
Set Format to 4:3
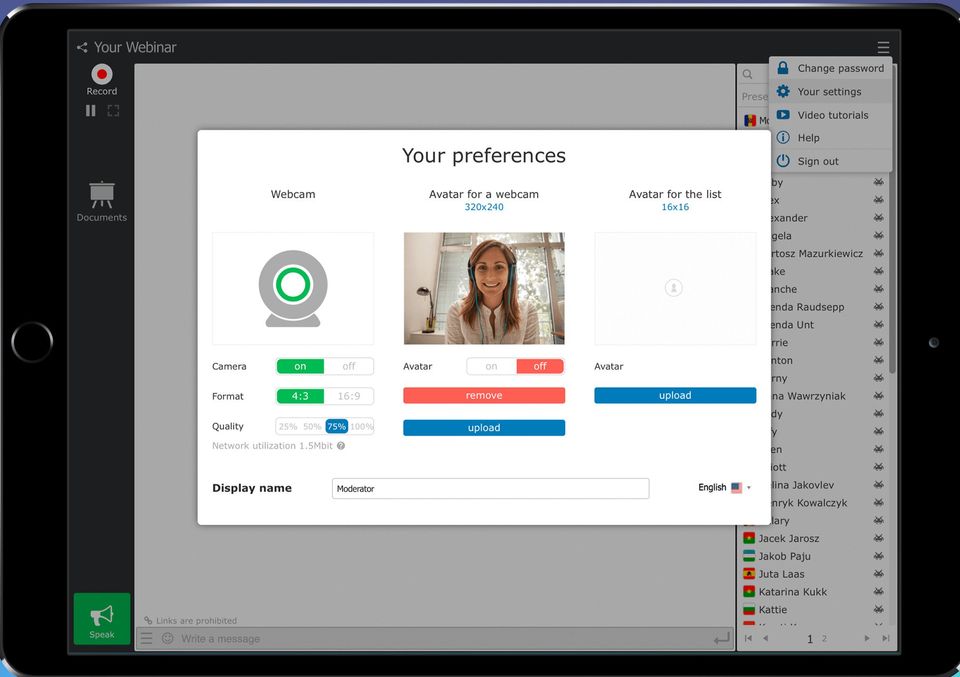pos(300,396)
